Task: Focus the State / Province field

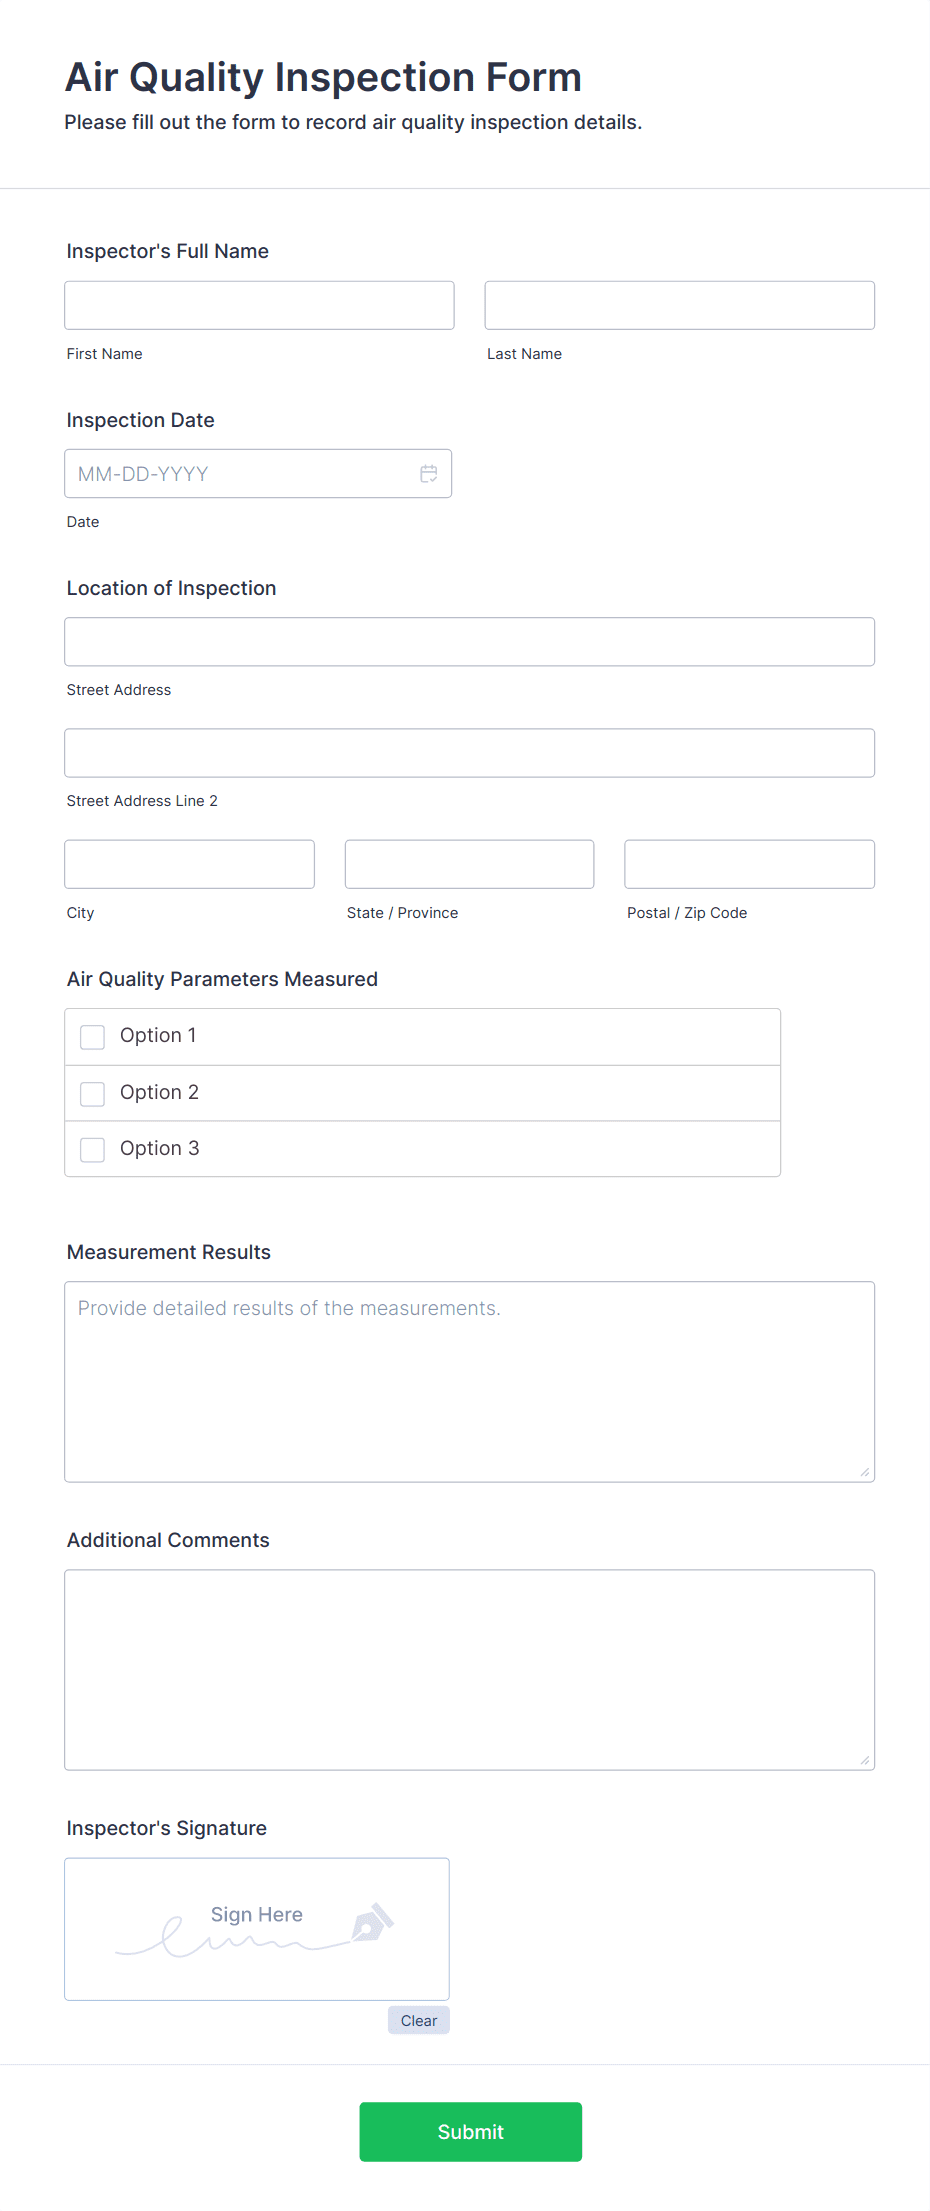Action: pyautogui.click(x=469, y=863)
